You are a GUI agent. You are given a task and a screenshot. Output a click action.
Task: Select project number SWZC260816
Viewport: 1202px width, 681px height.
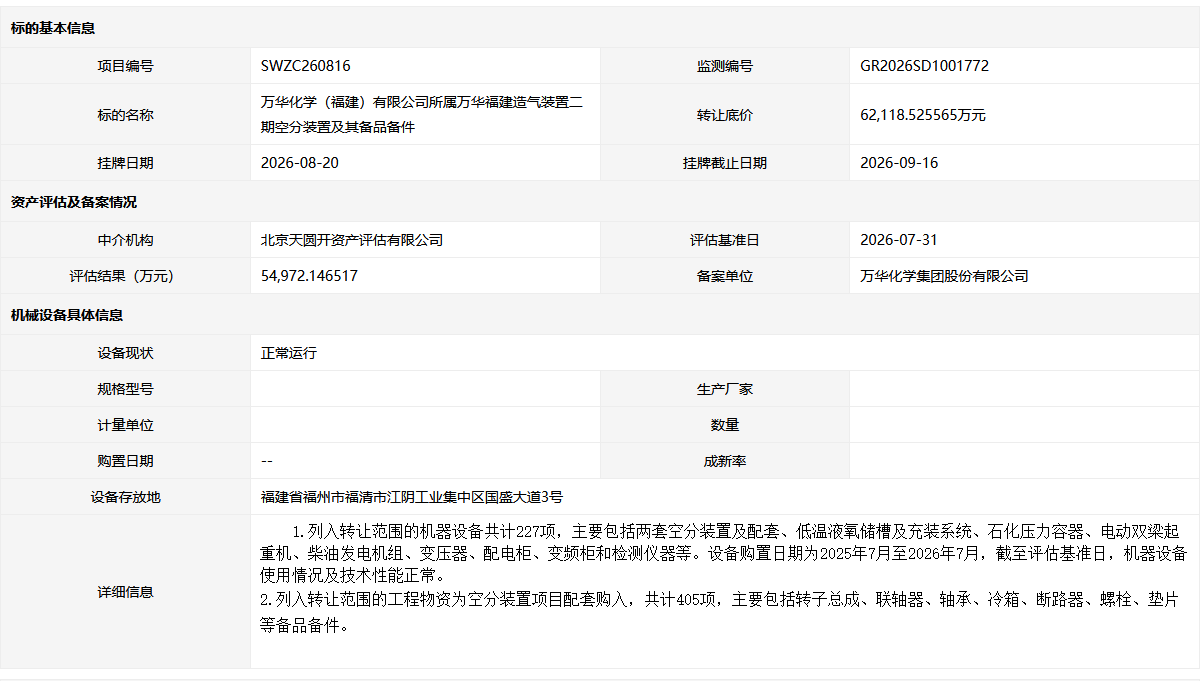(x=305, y=66)
